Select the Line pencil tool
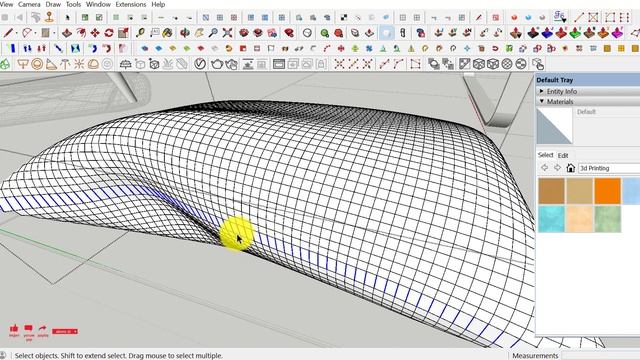This screenshot has height=360, width=640. coord(8,33)
